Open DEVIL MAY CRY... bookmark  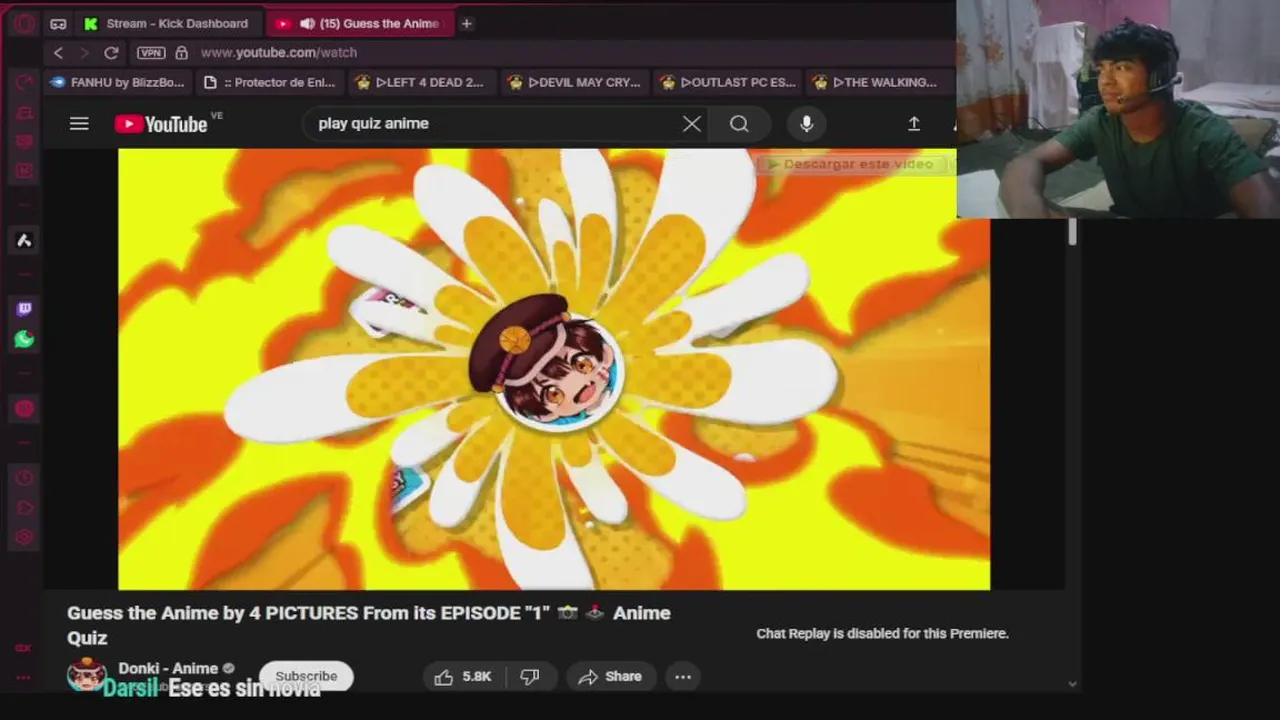573,82
